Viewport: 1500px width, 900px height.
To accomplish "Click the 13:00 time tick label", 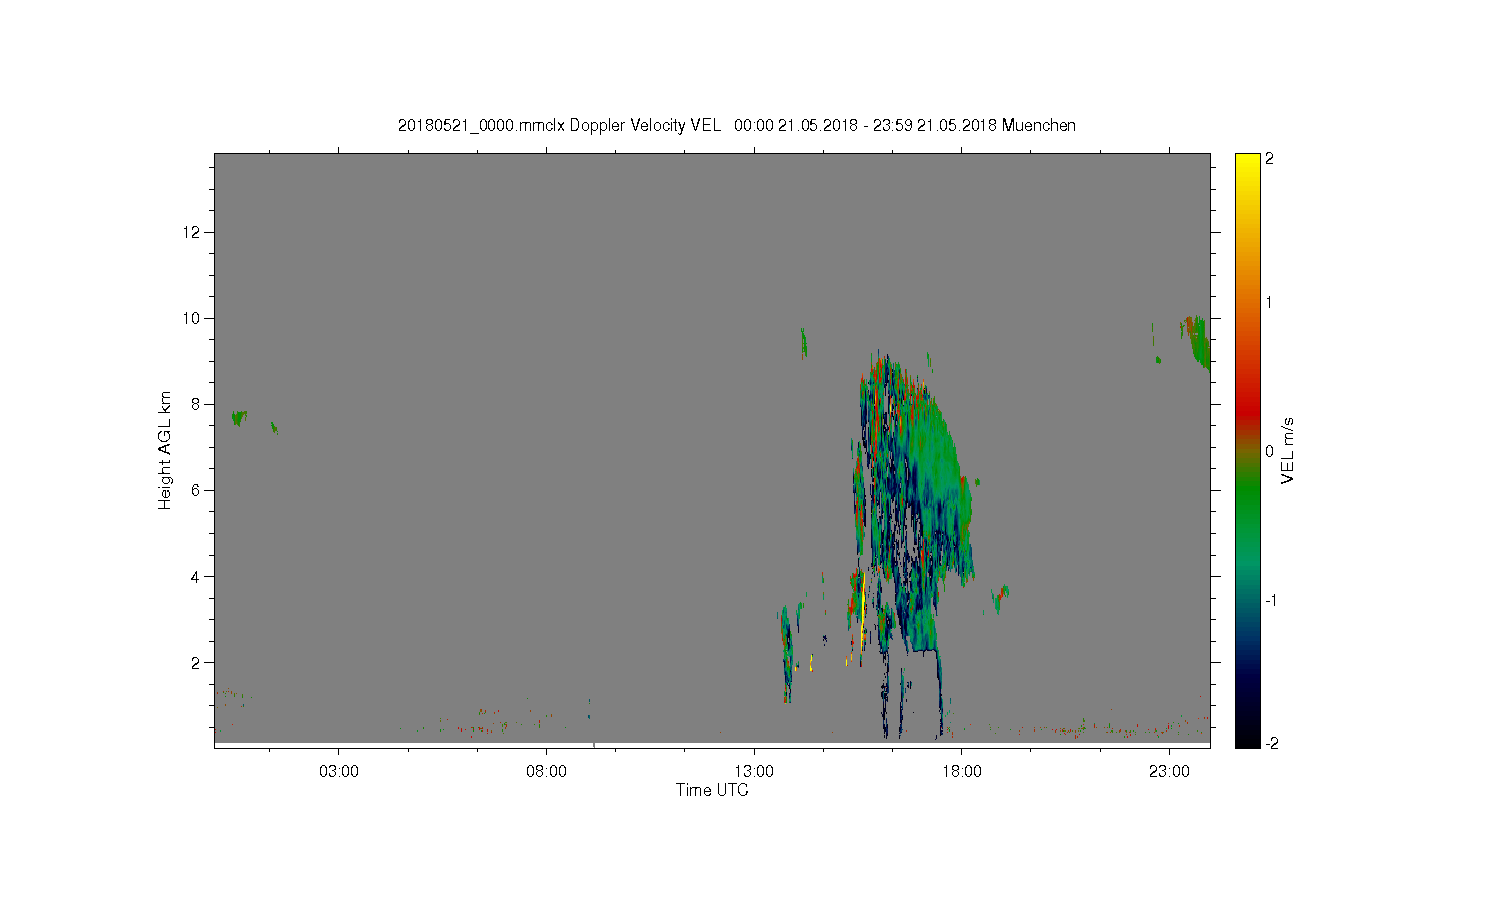I will (754, 771).
